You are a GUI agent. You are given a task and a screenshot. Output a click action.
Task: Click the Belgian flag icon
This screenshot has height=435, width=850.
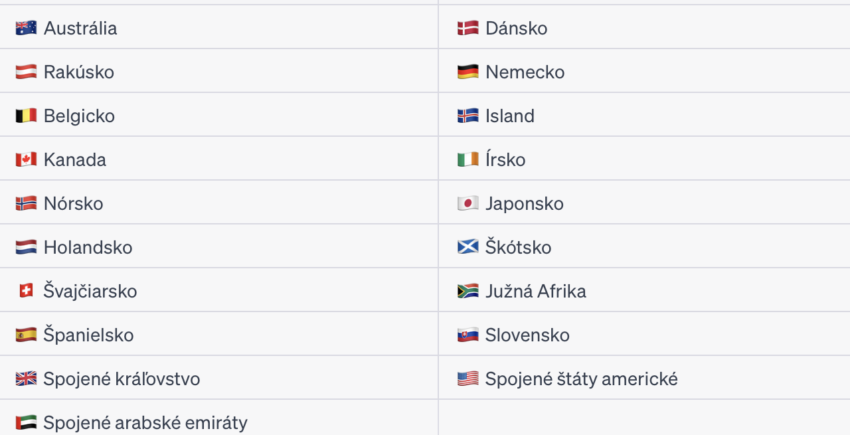[26, 116]
